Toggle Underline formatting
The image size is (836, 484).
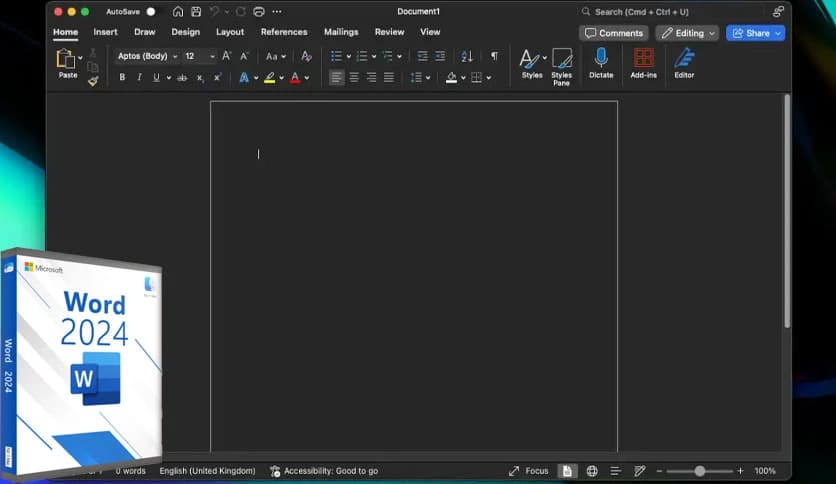(156, 78)
